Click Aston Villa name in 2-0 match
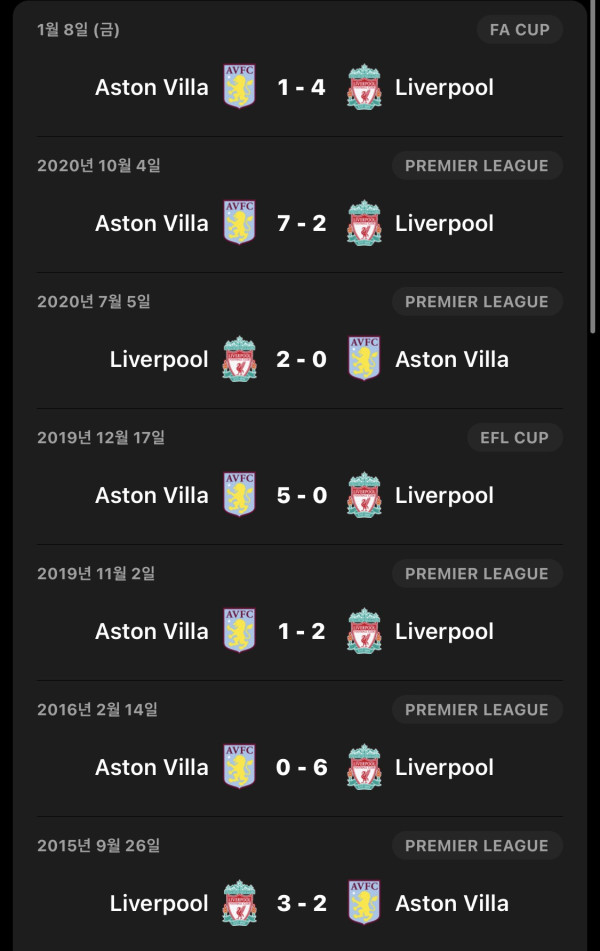The image size is (600, 951). [452, 359]
